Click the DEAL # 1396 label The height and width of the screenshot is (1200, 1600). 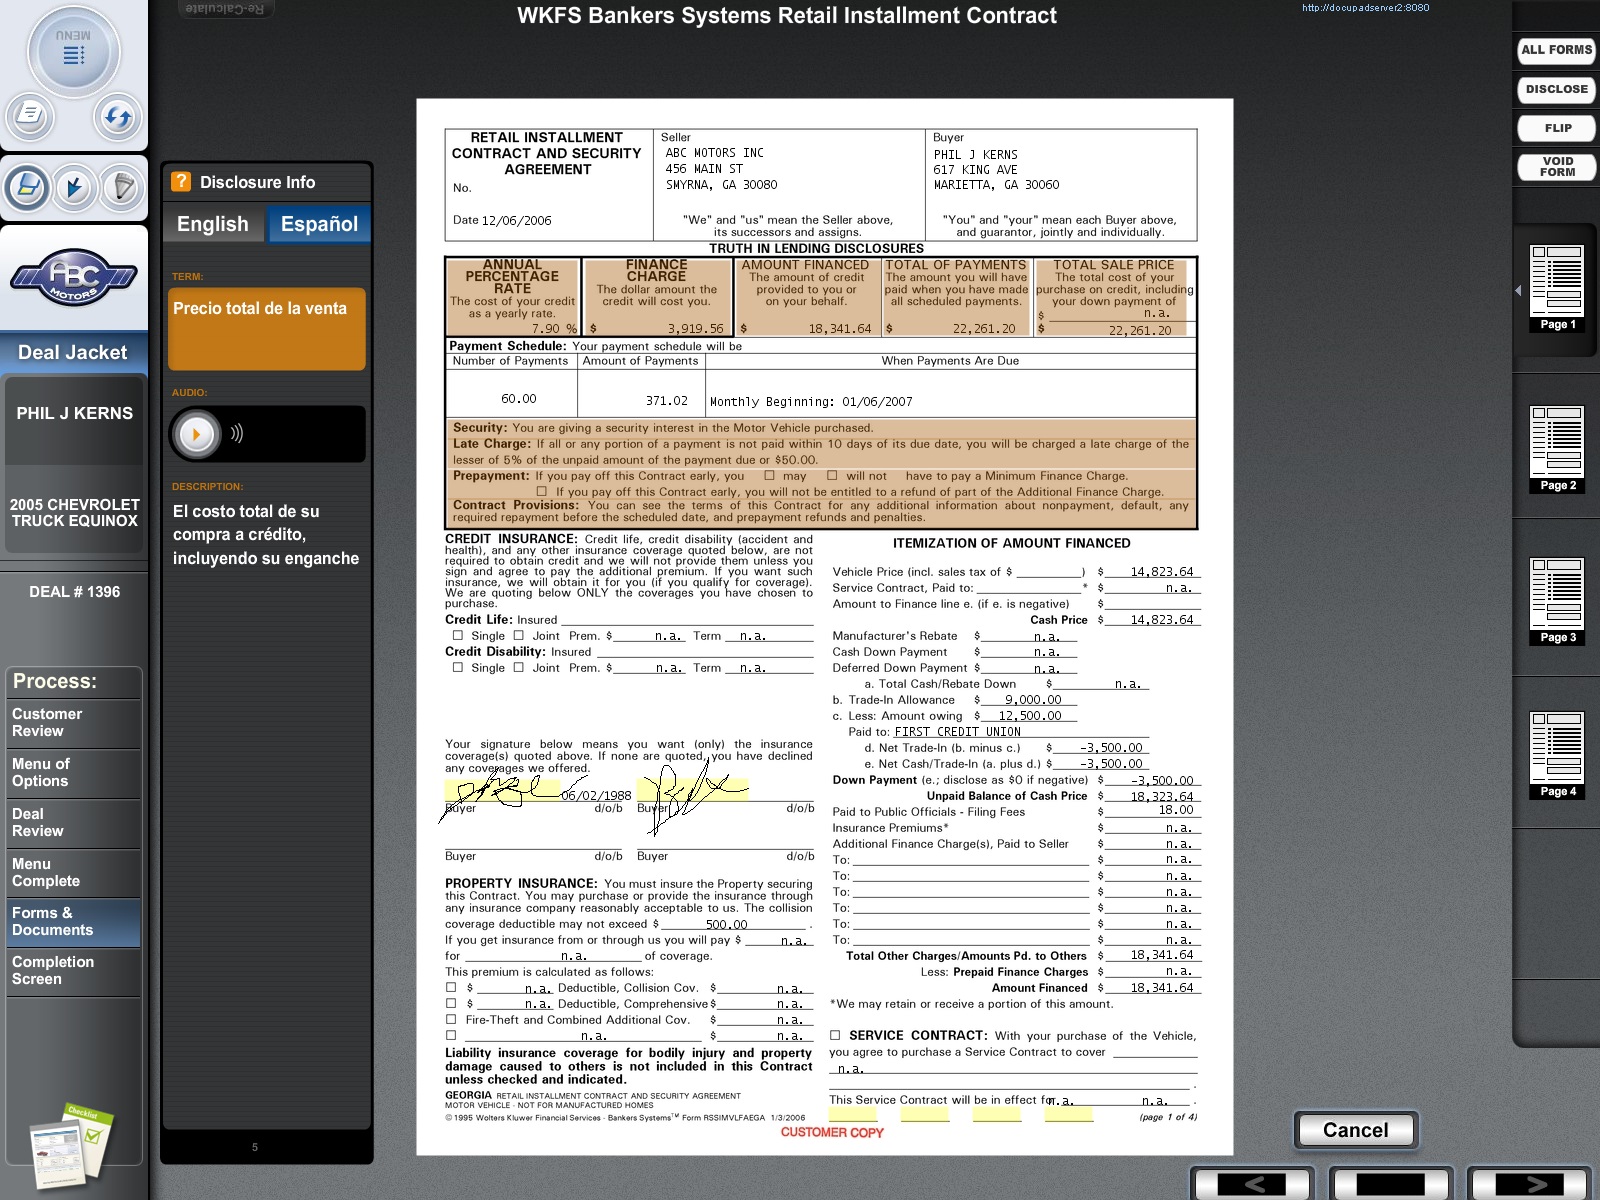click(x=74, y=592)
